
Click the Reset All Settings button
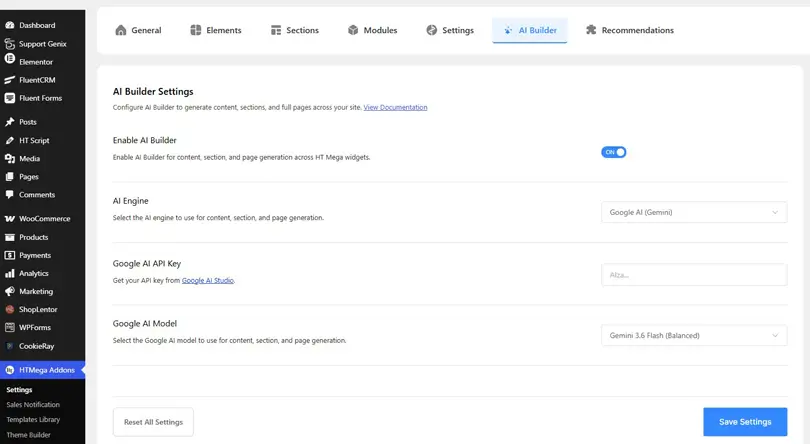[153, 422]
